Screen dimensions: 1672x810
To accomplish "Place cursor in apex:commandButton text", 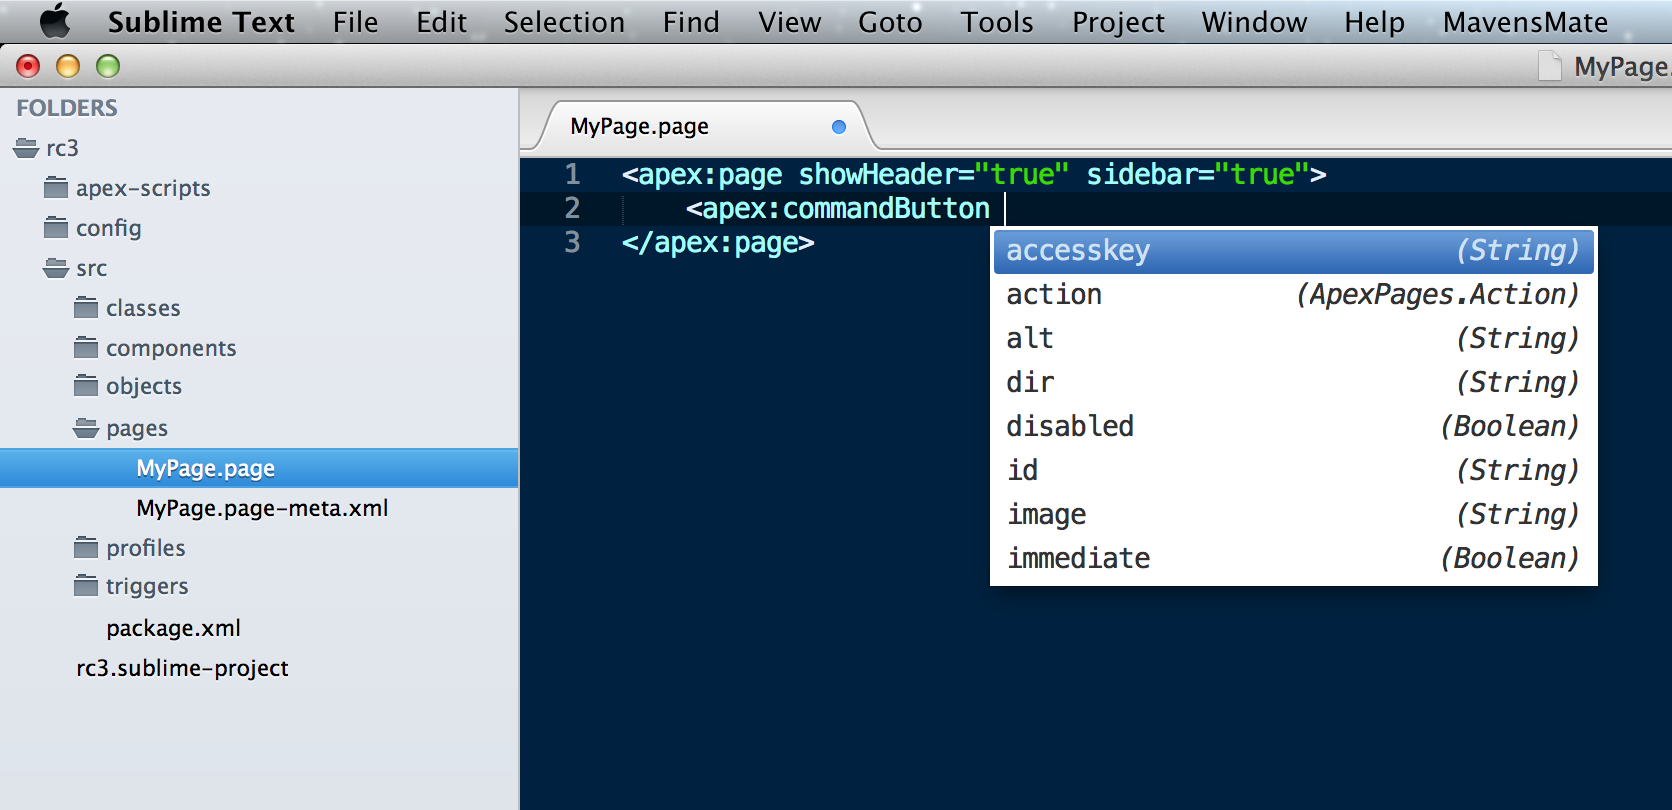I will coord(846,209).
